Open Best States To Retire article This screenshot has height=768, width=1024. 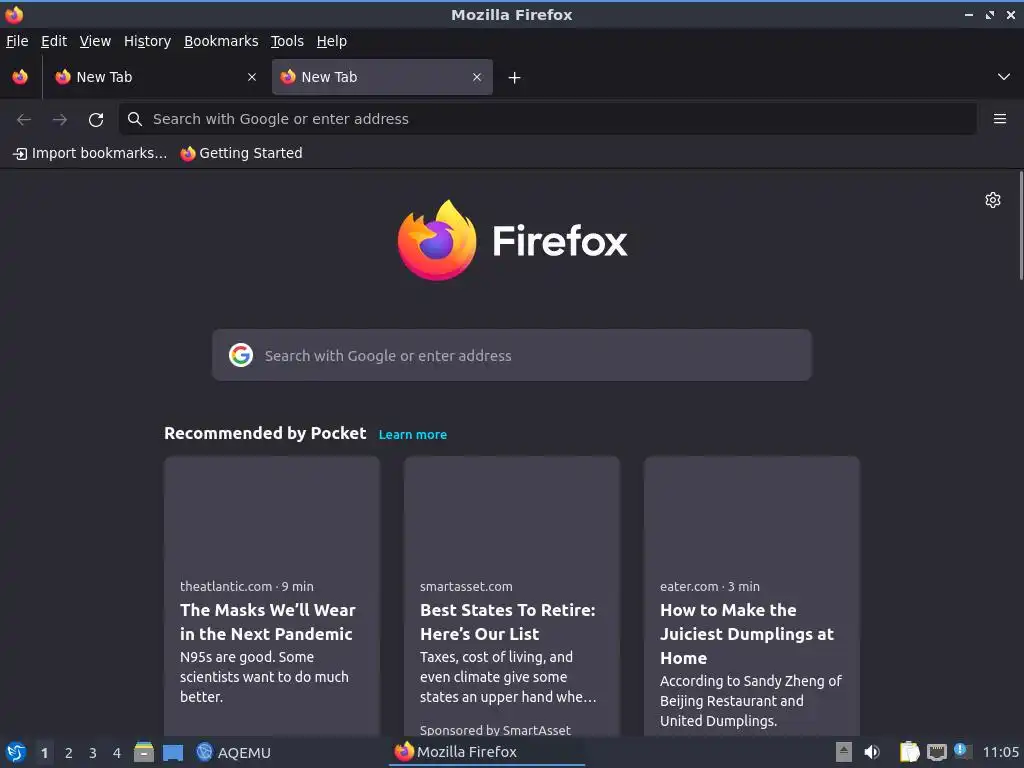click(507, 622)
